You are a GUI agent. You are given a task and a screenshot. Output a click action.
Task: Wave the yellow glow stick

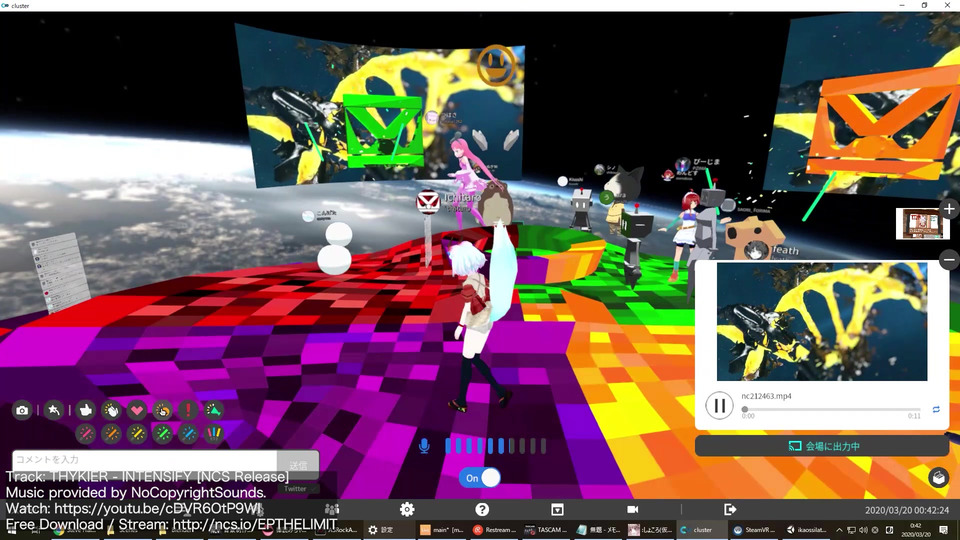tap(137, 433)
